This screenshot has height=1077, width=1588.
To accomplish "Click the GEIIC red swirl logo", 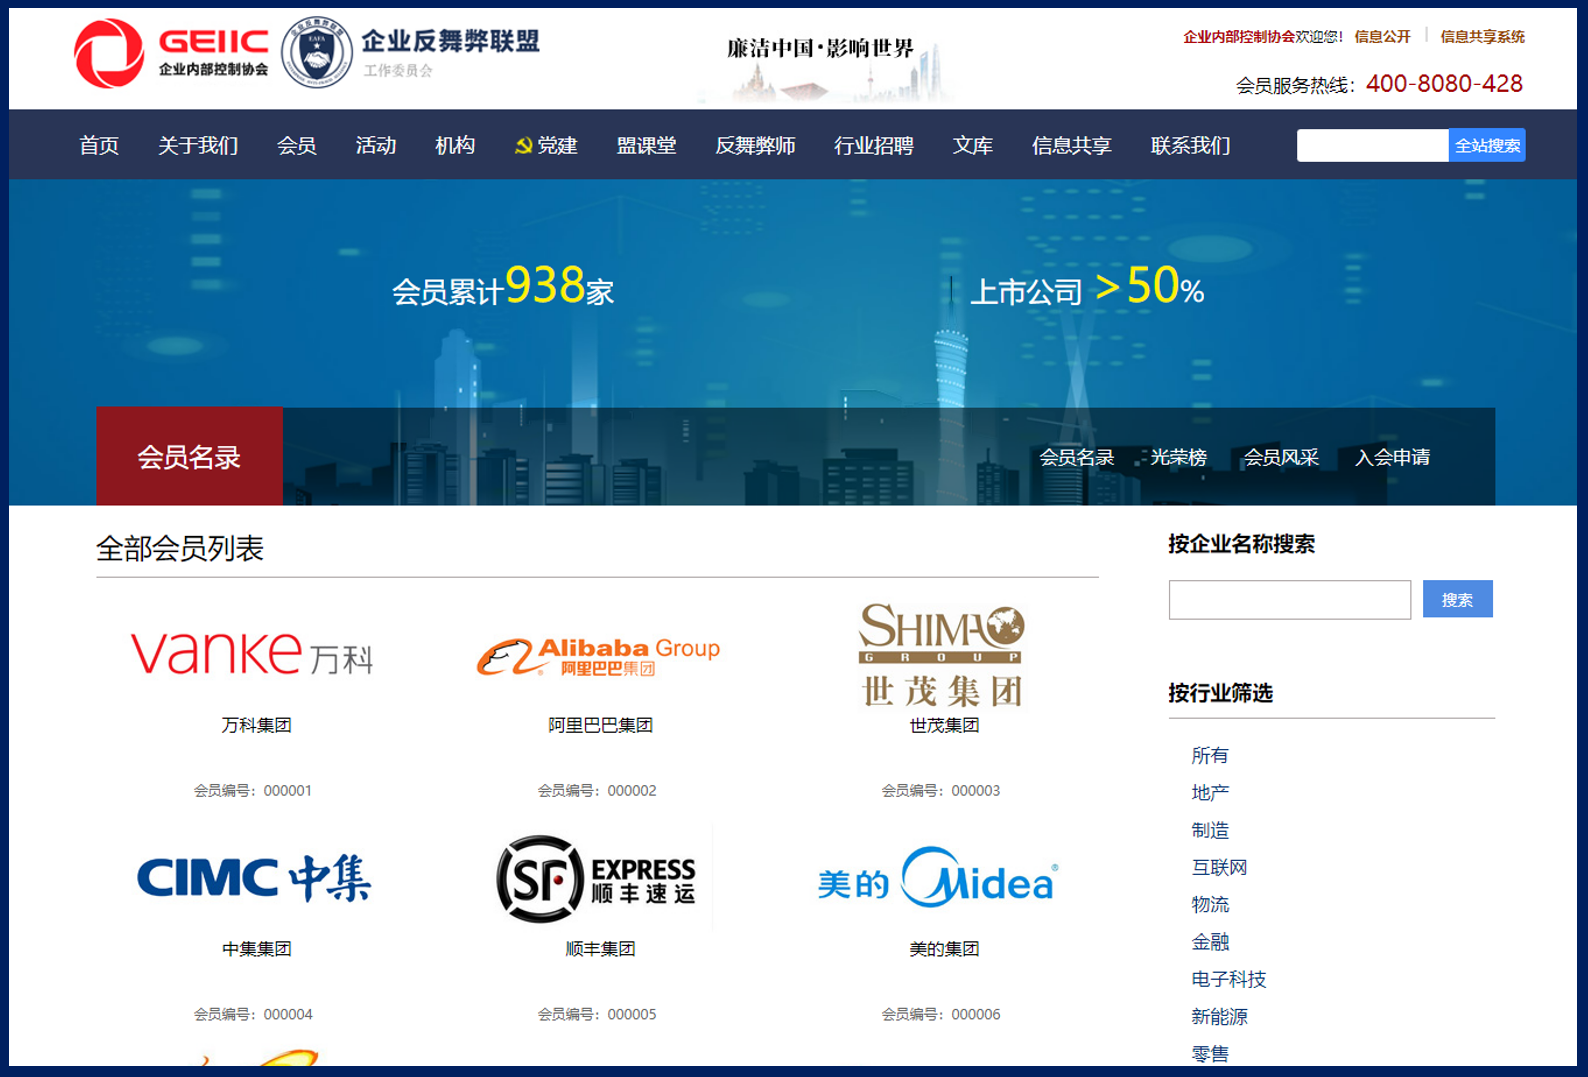I will (109, 54).
